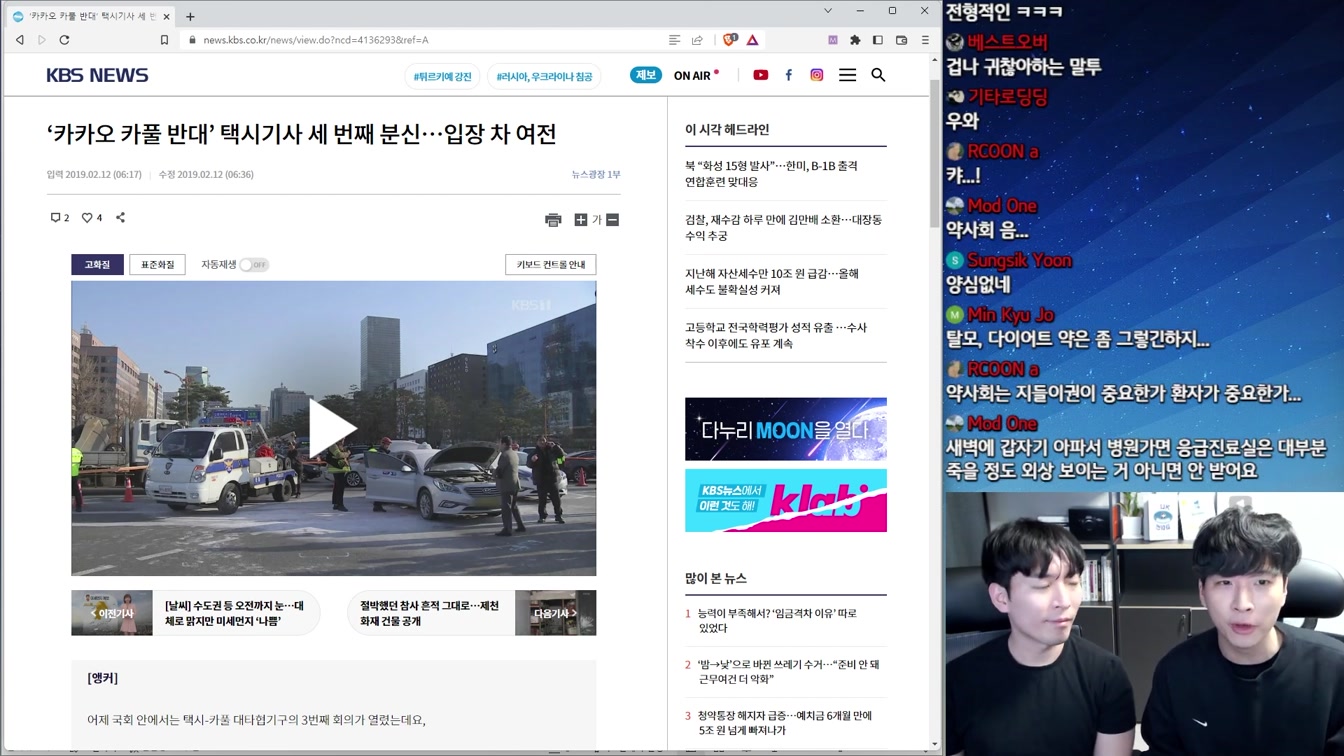1344x756 pixels.
Task: Click the browser back arrow
Action: pyautogui.click(x=19, y=40)
